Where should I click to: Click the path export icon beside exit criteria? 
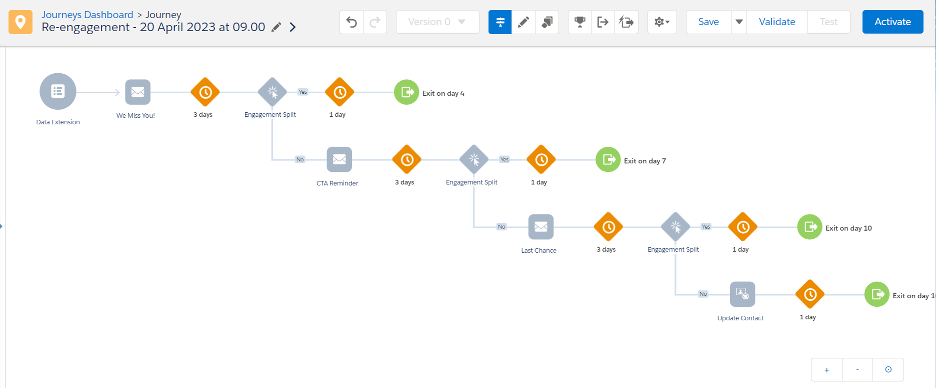tap(626, 22)
